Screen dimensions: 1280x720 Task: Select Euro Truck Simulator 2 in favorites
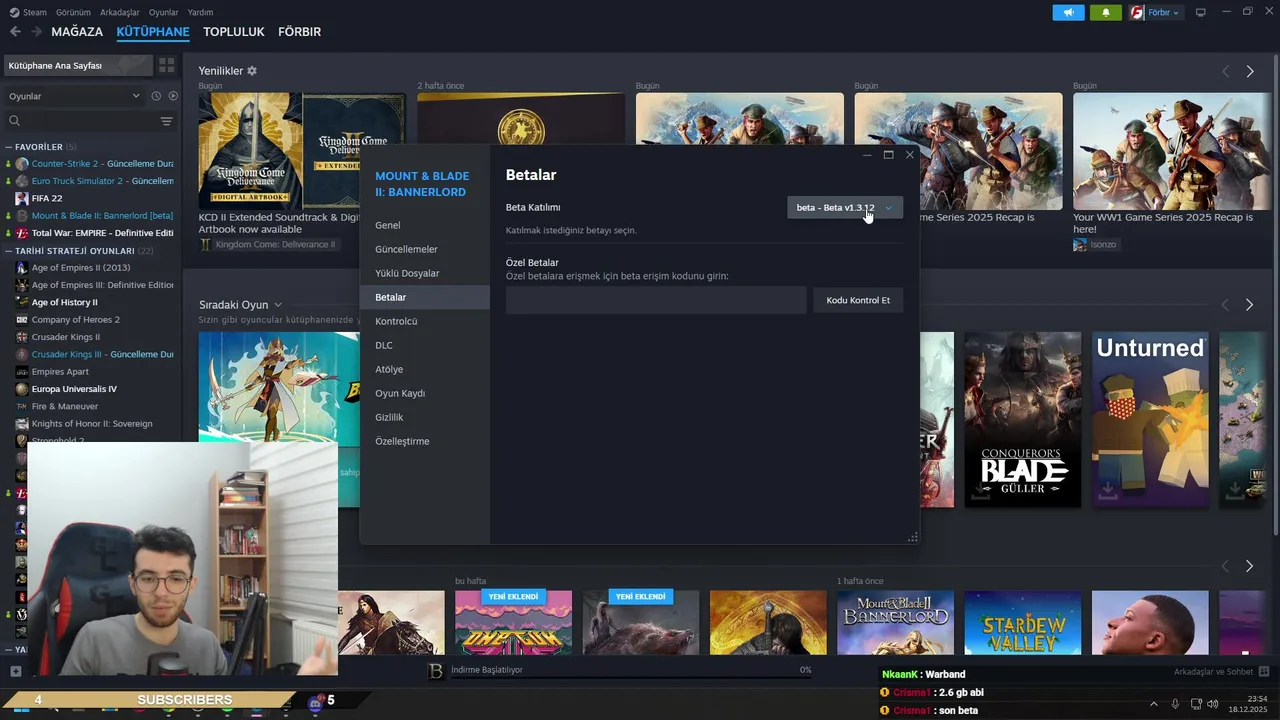click(x=102, y=181)
